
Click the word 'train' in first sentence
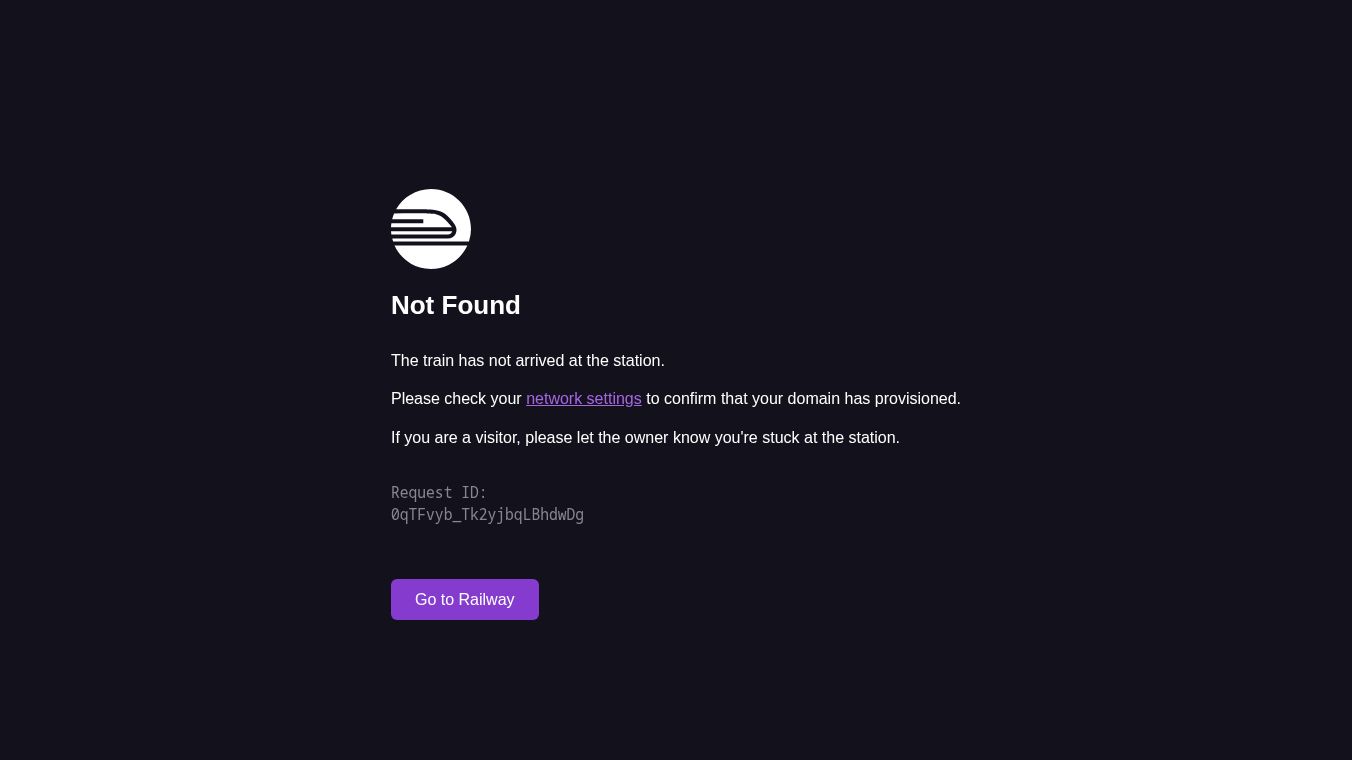click(438, 361)
